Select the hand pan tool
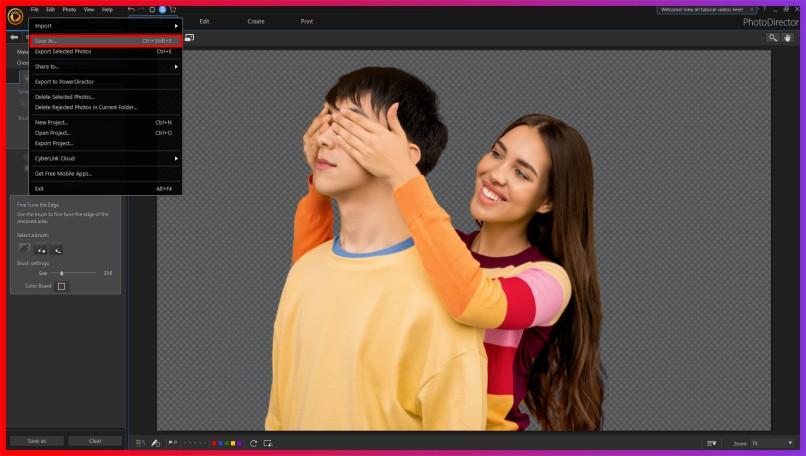The image size is (806, 456). 788,37
